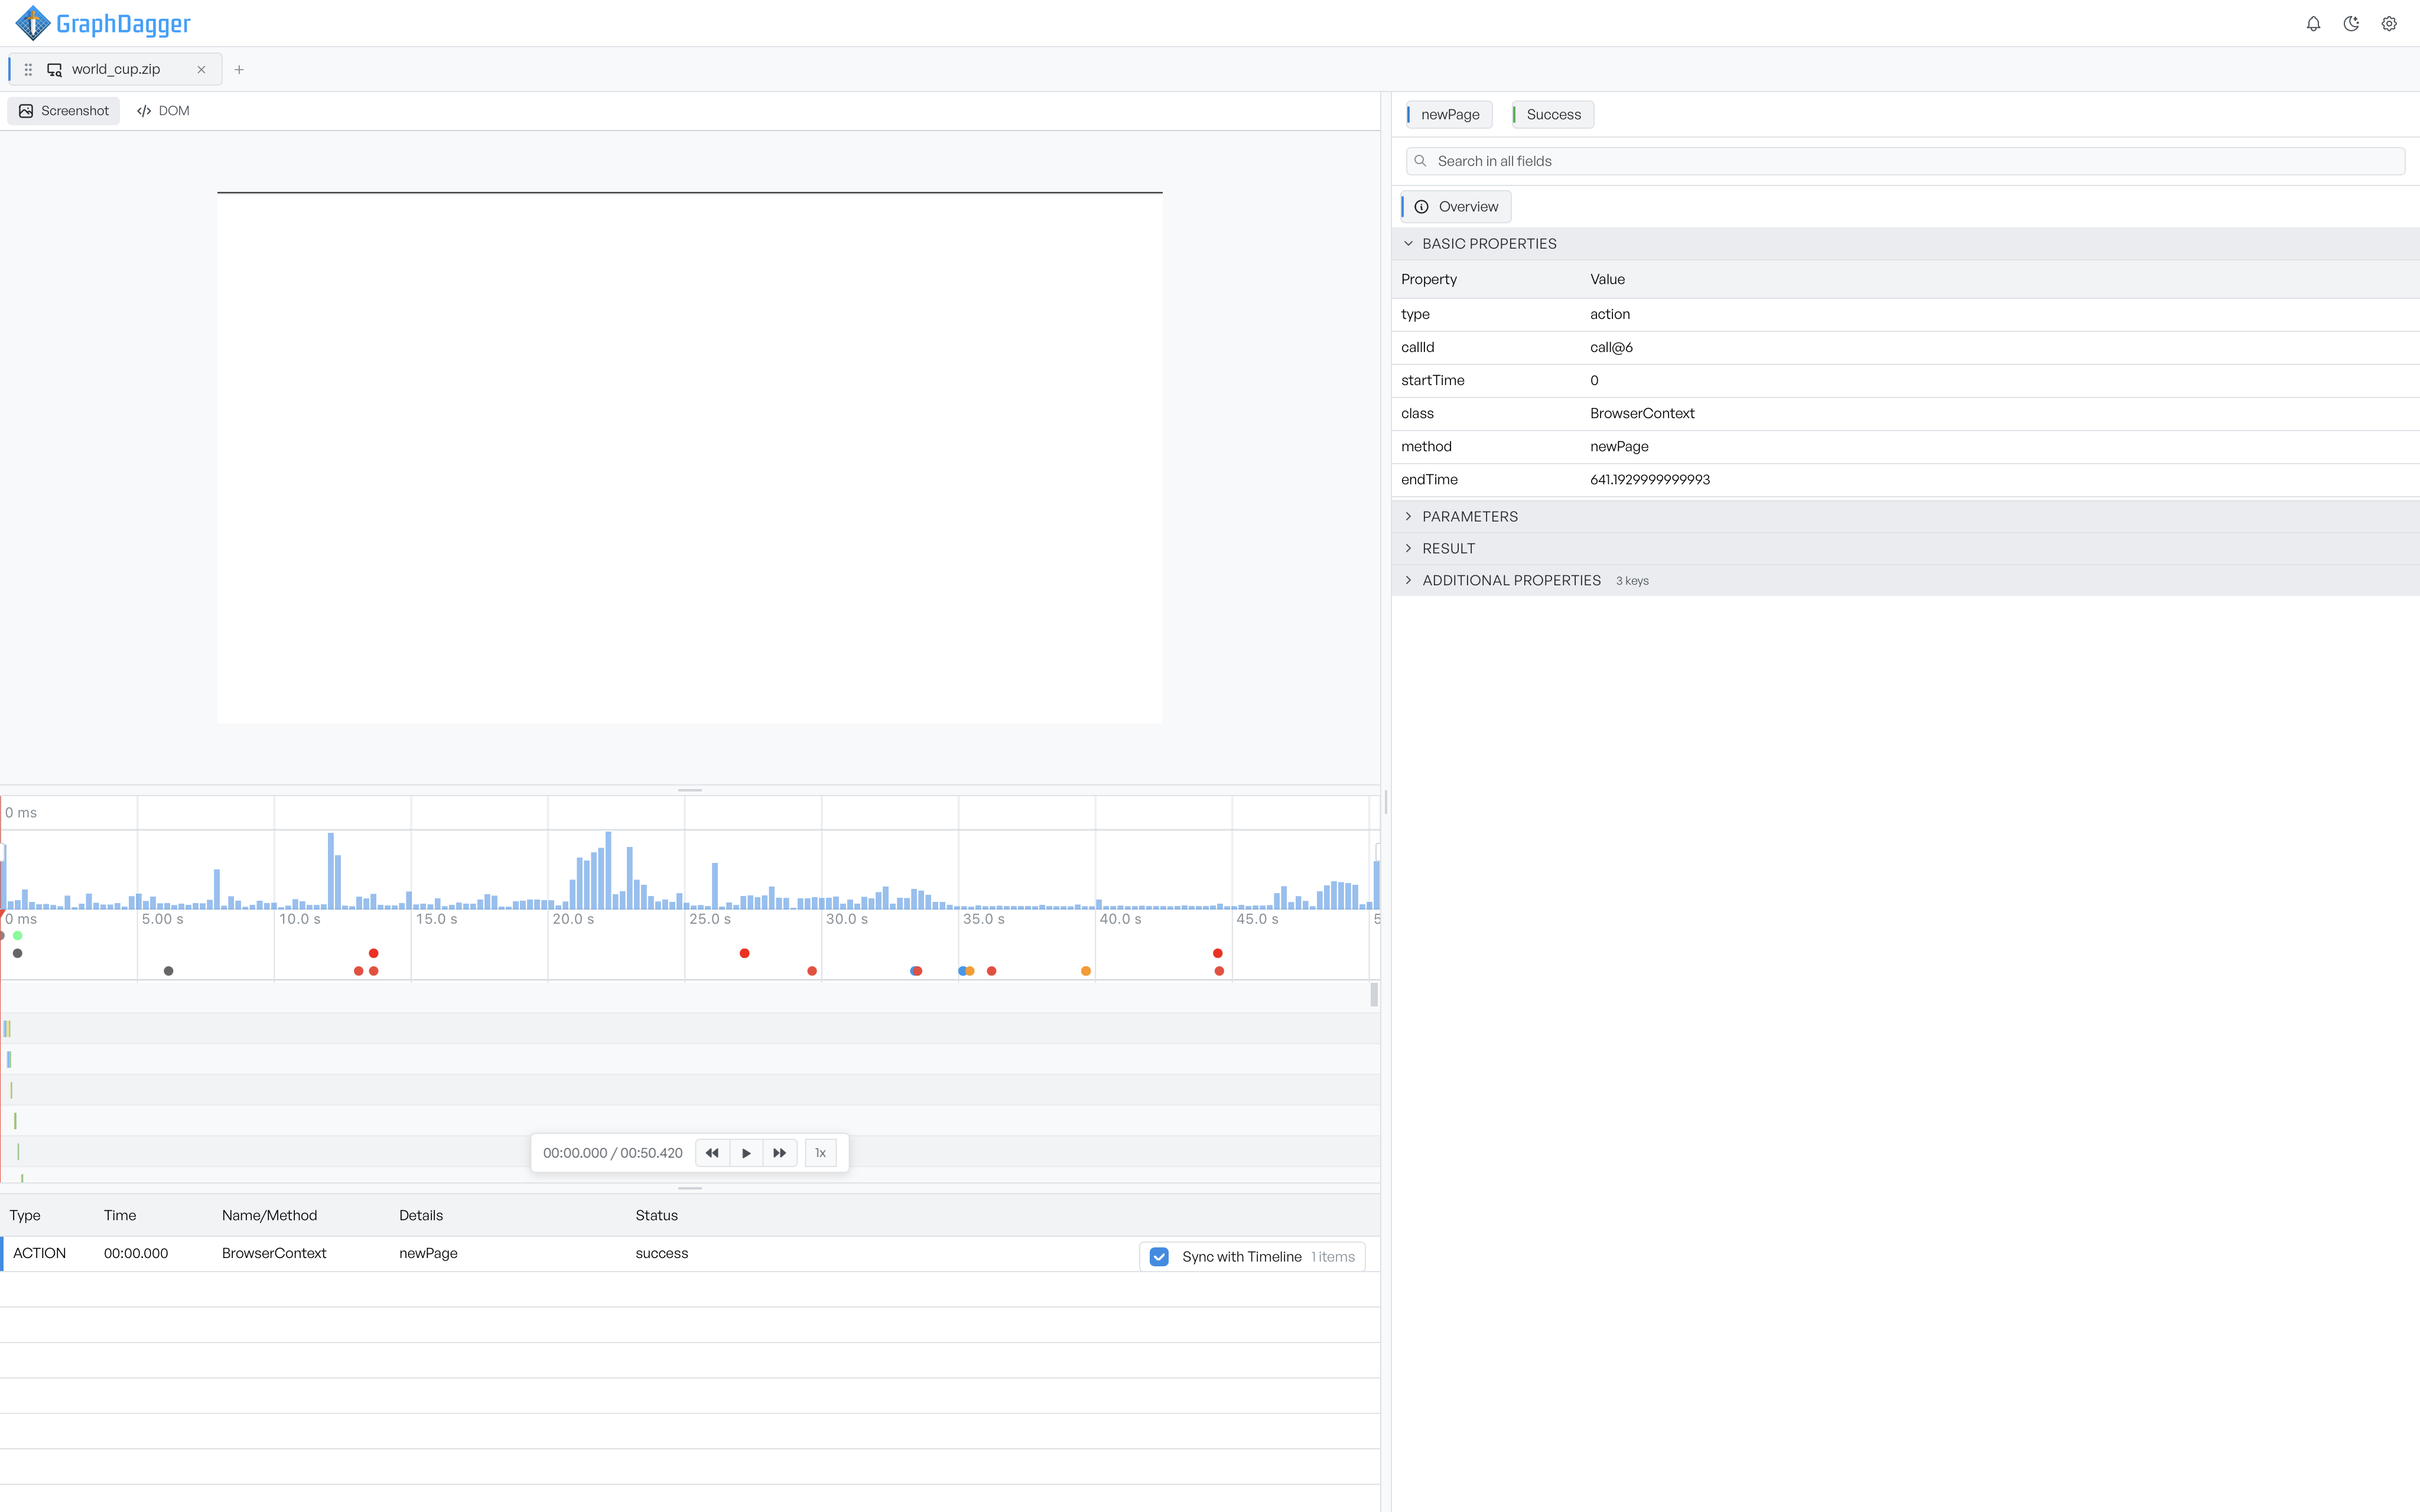The image size is (2420, 1512).
Task: Toggle Sync with Timeline checkbox
Action: [x=1159, y=1257]
